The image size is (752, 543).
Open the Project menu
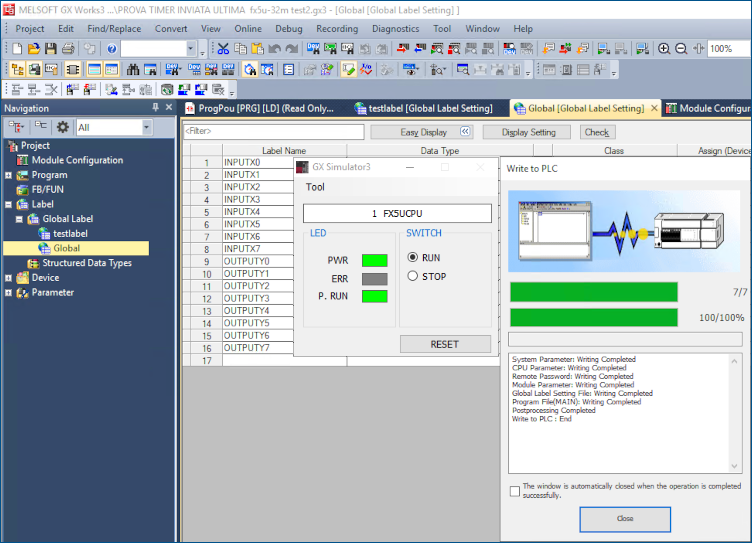point(30,29)
